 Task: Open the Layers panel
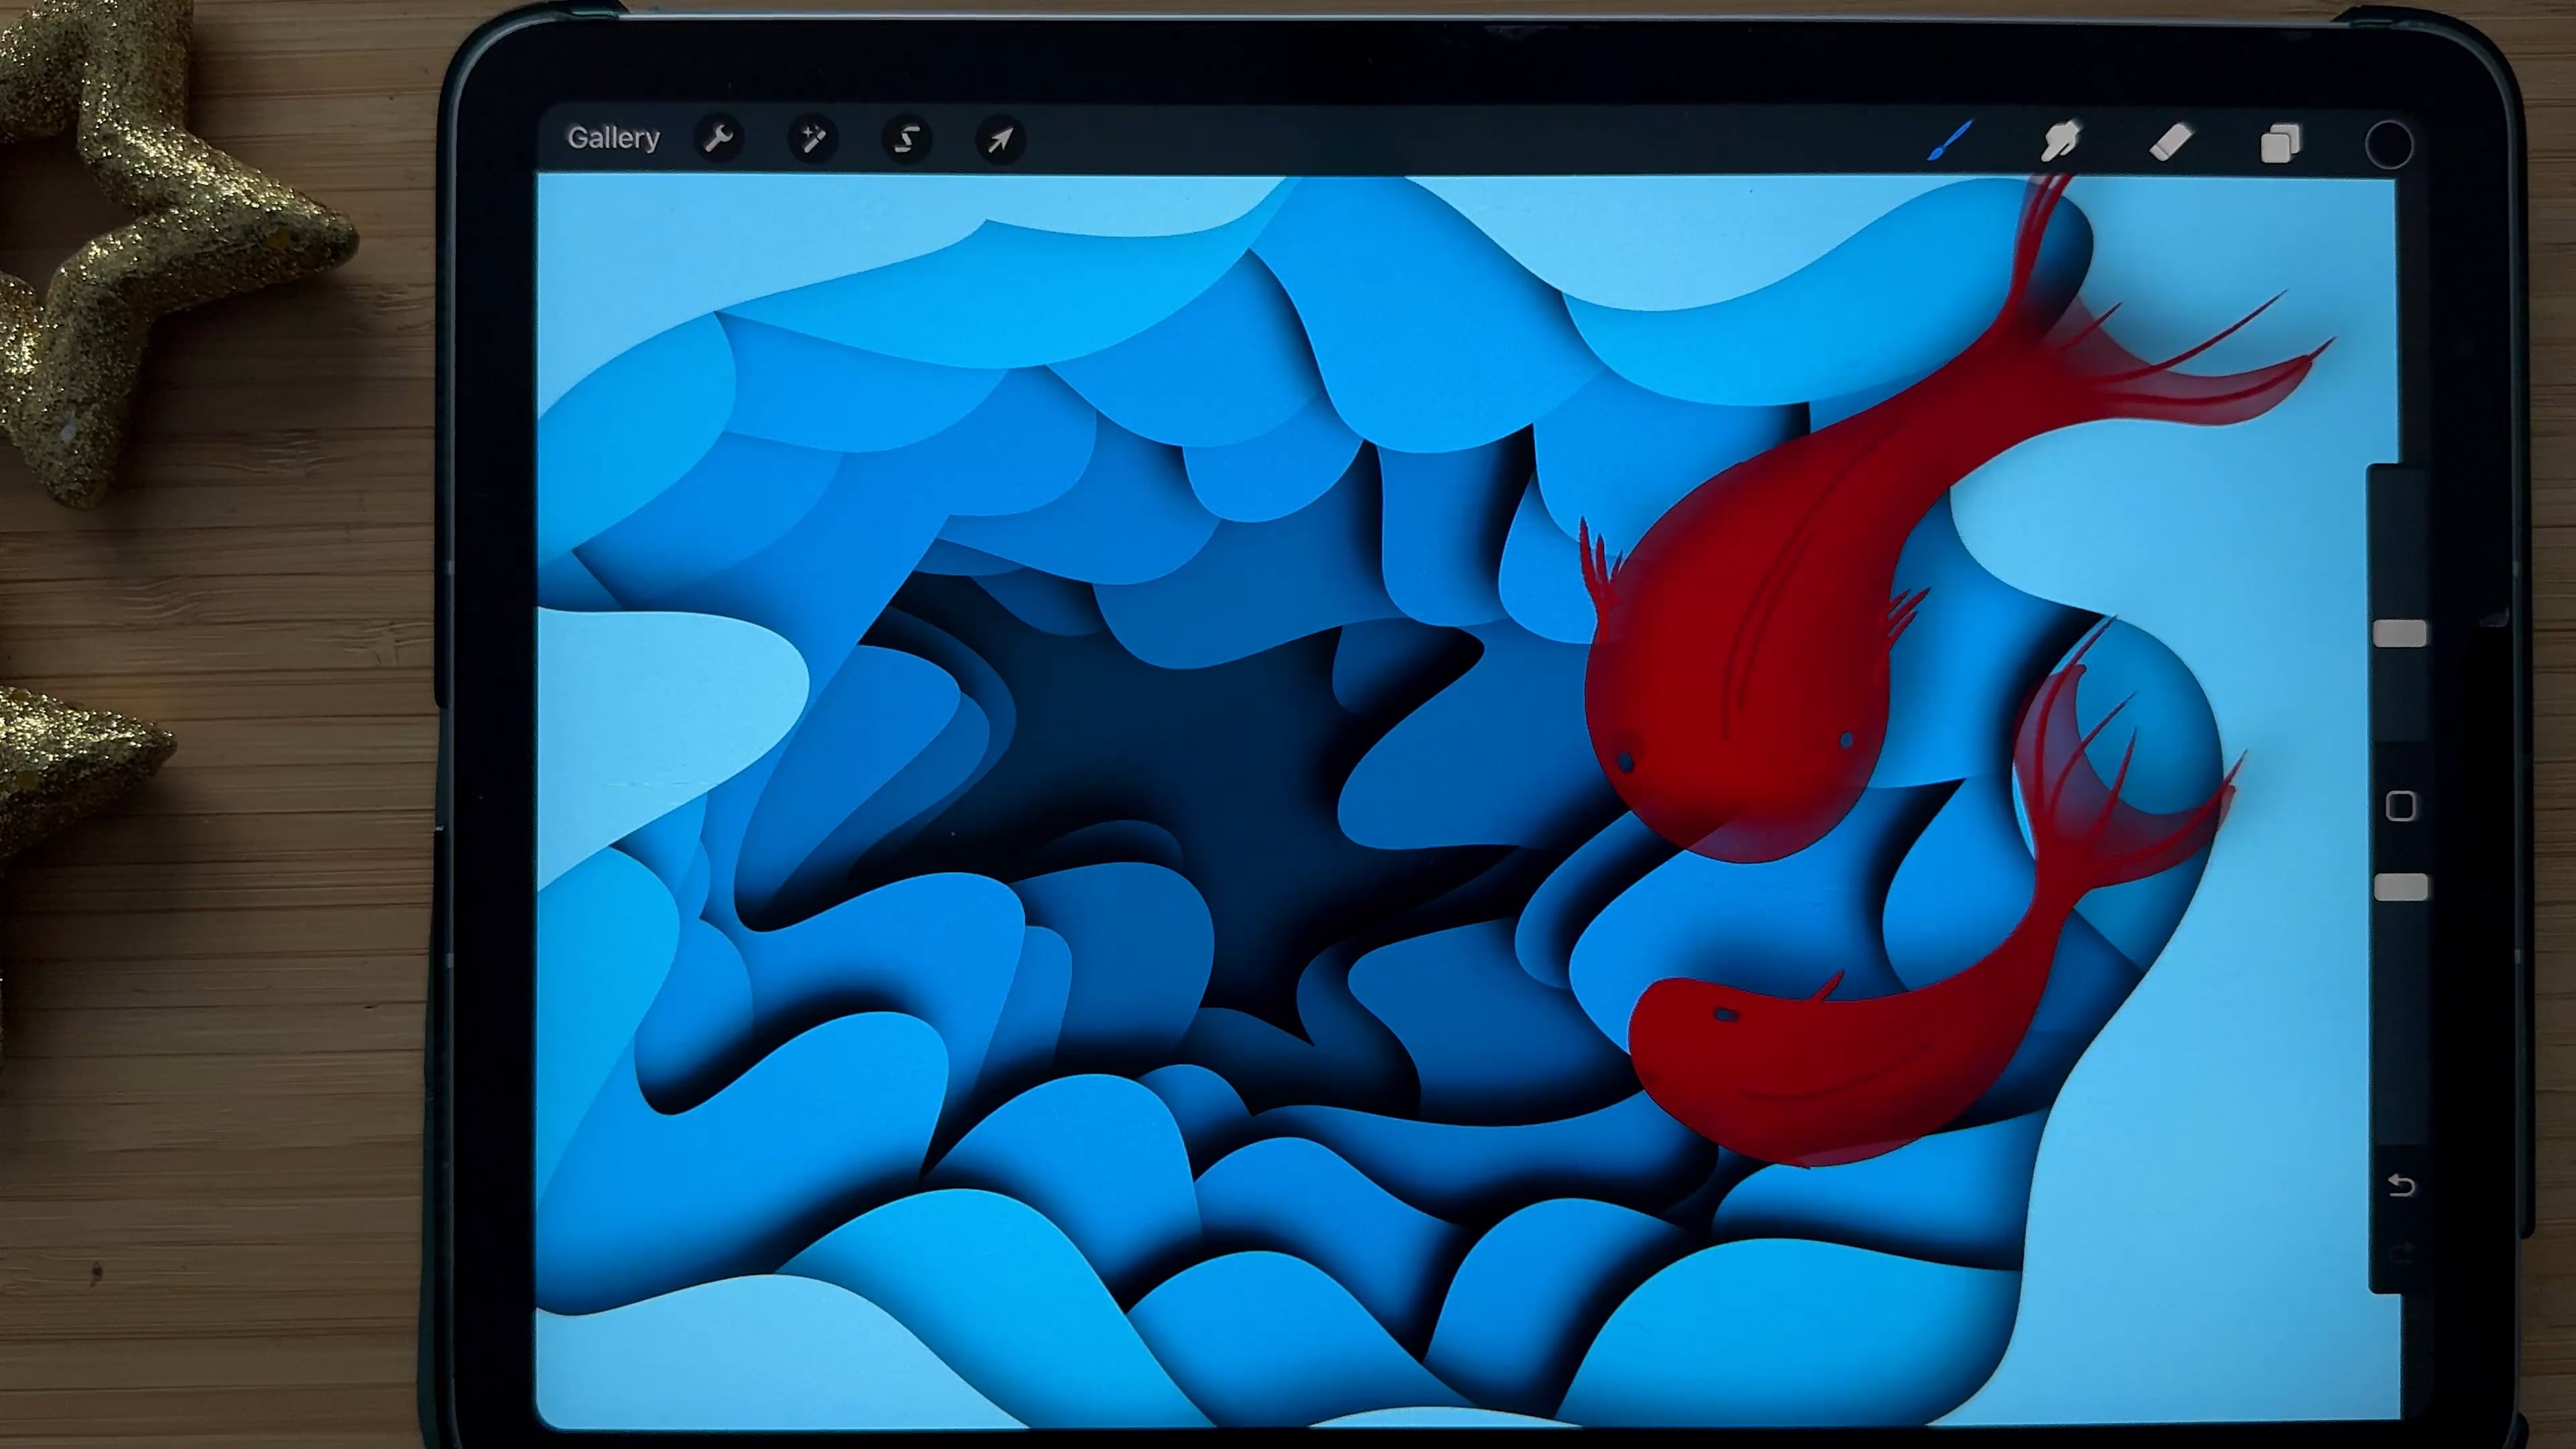pyautogui.click(x=2280, y=144)
